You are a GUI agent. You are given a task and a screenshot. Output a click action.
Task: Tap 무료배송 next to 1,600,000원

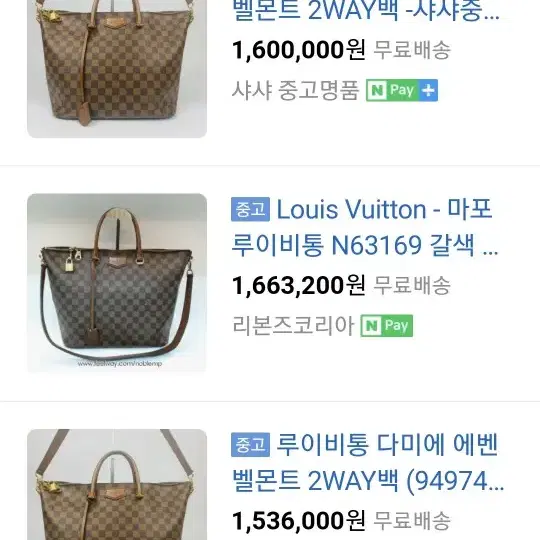click(x=412, y=50)
